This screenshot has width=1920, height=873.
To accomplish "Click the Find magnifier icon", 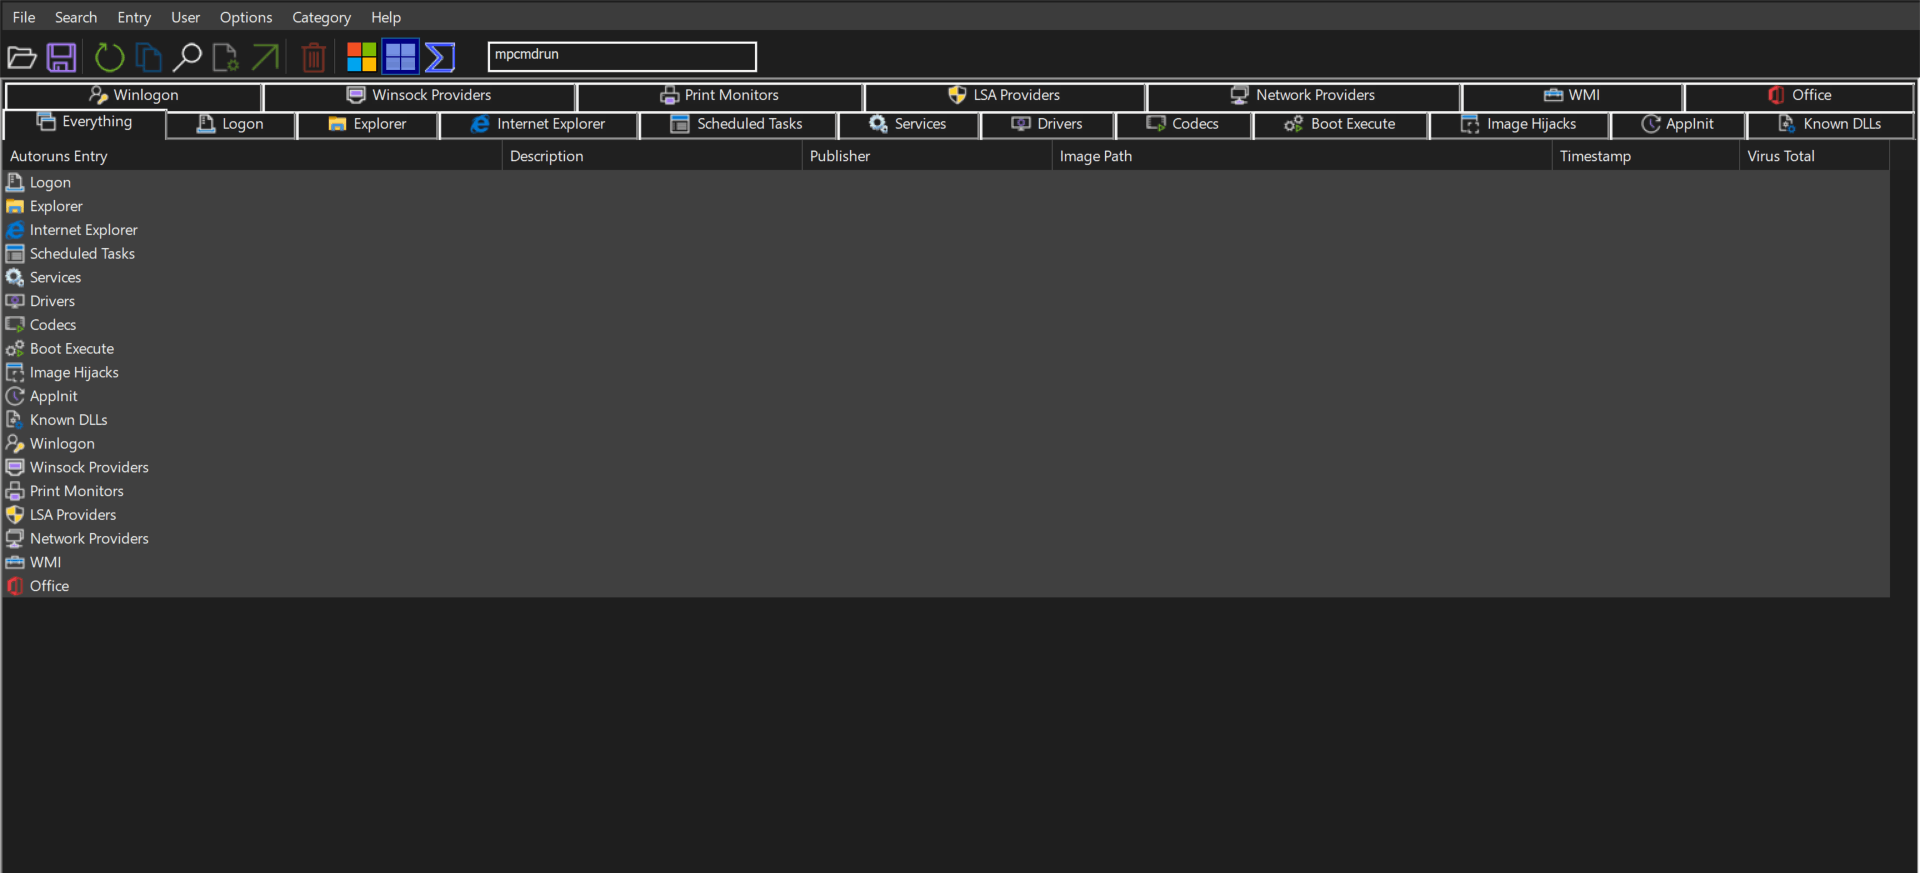I will [x=187, y=57].
